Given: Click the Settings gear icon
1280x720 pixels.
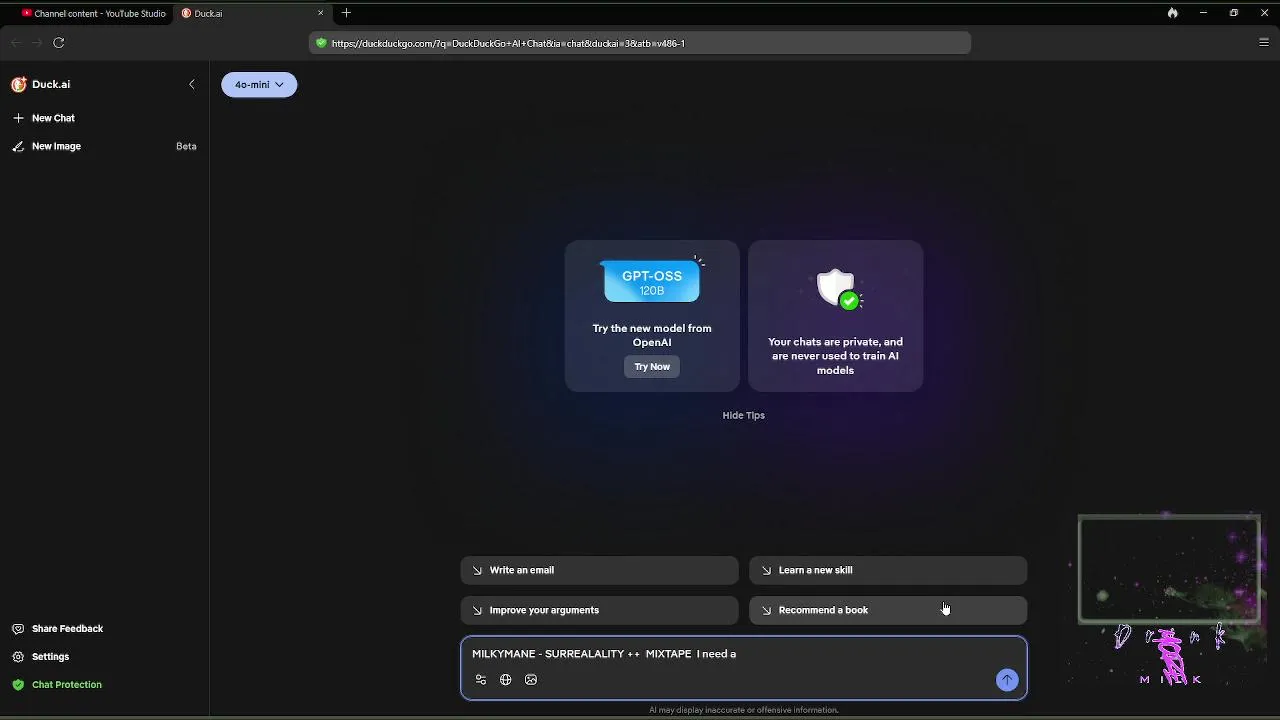Looking at the screenshot, I should [x=18, y=657].
